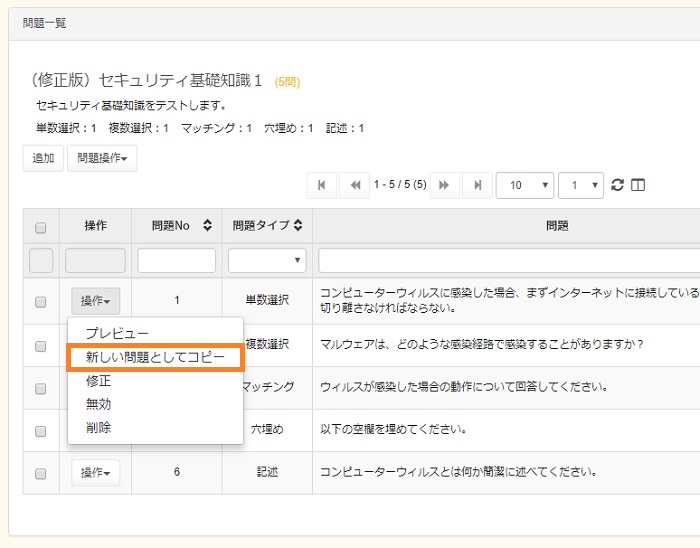Check the box for question No 6
Screen dimensions: 700x548
point(41,473)
